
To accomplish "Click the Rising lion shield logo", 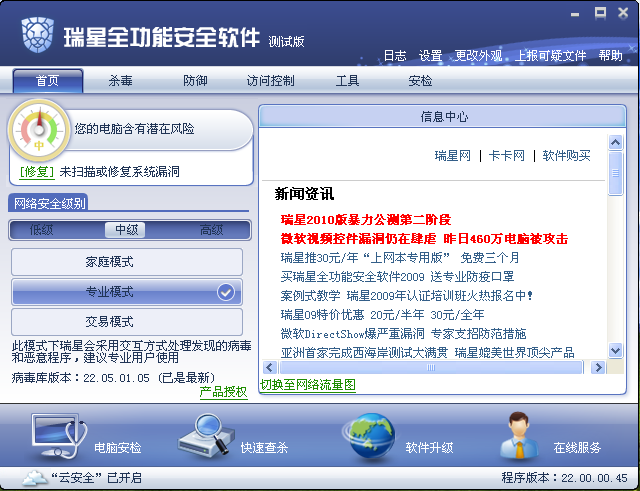I will click(x=38, y=34).
